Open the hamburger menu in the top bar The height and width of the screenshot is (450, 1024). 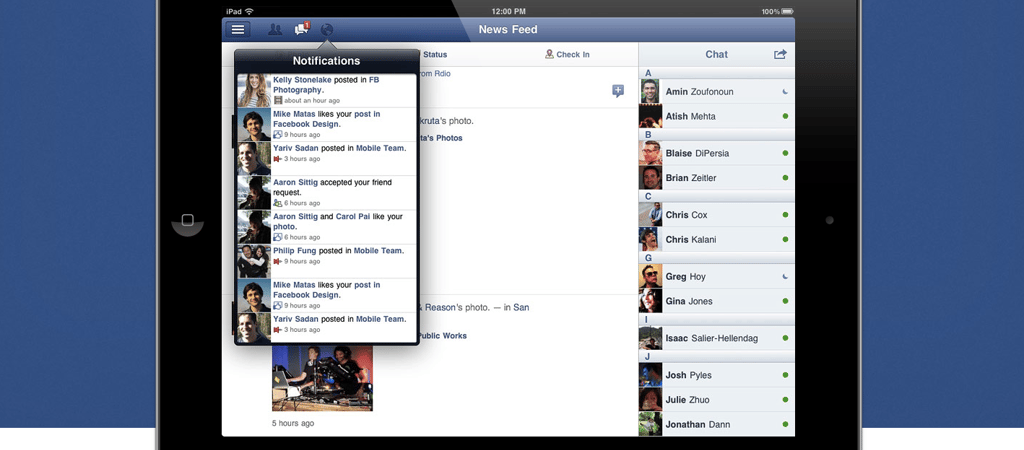click(238, 30)
